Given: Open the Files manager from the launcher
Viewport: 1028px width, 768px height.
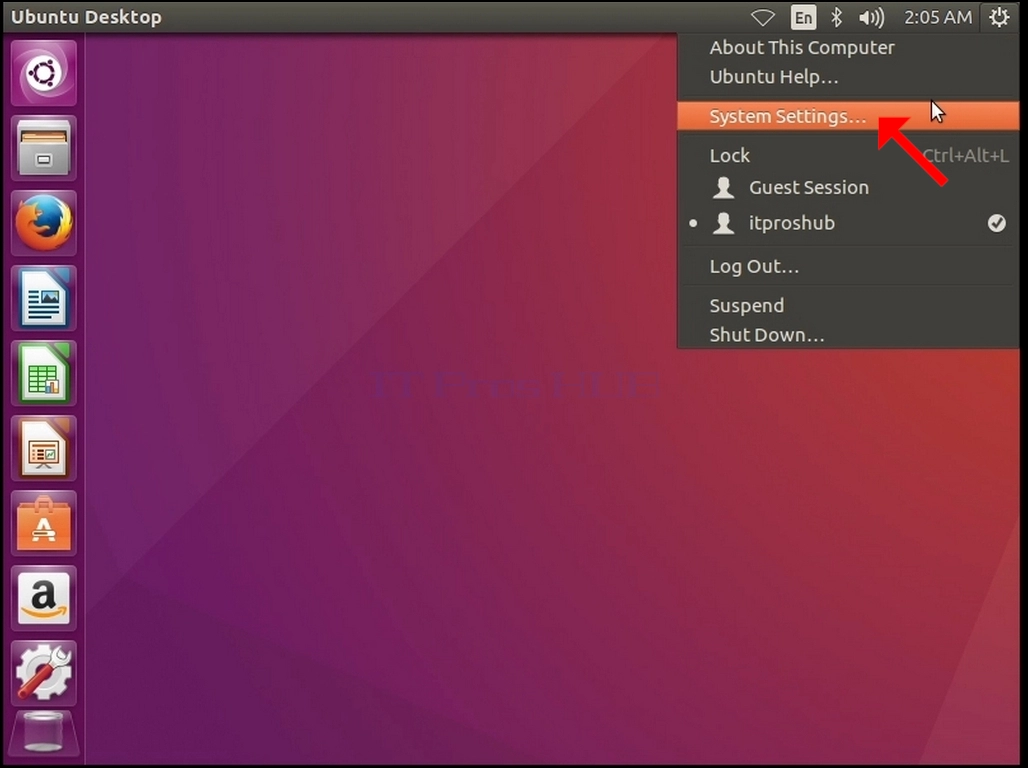Looking at the screenshot, I should pos(44,148).
